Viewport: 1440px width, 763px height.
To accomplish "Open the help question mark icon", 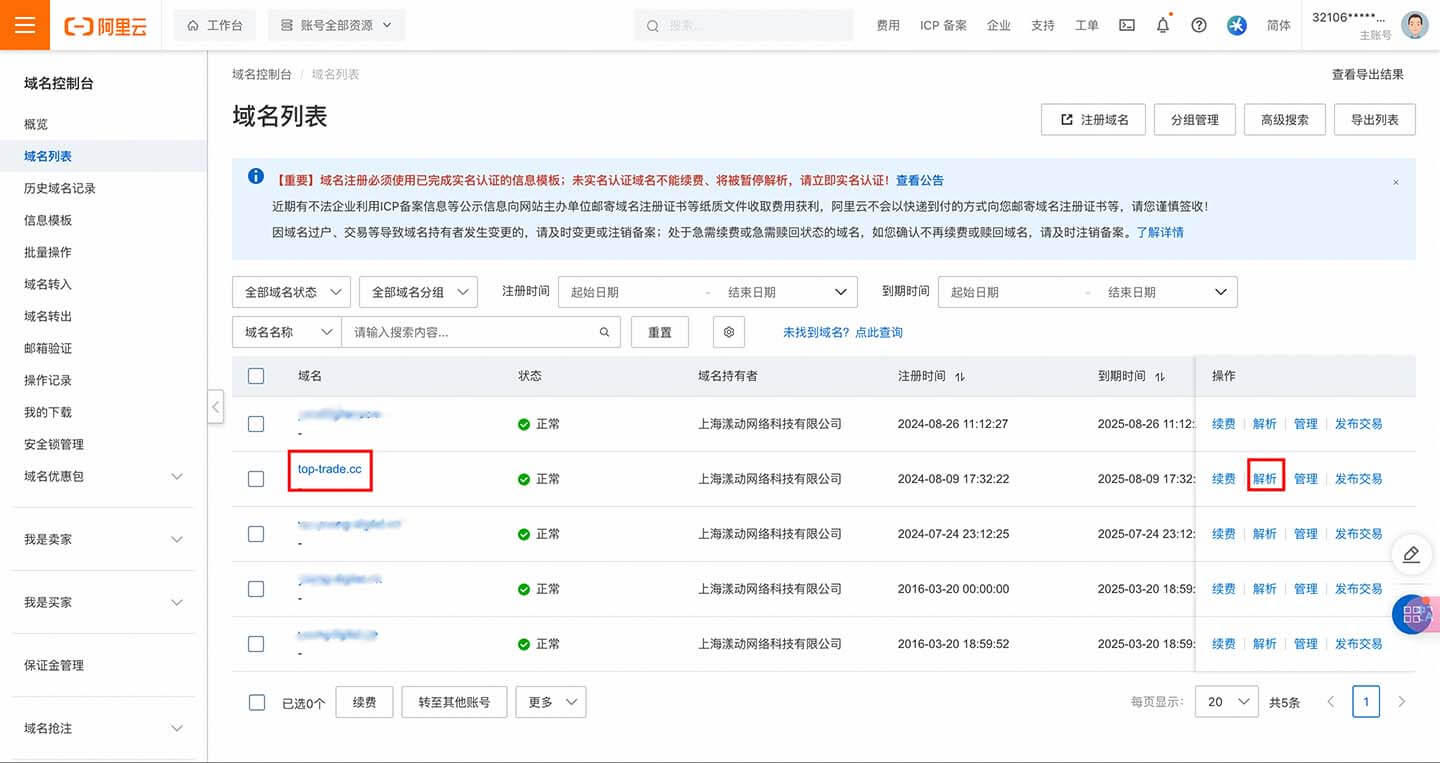I will coord(1199,26).
